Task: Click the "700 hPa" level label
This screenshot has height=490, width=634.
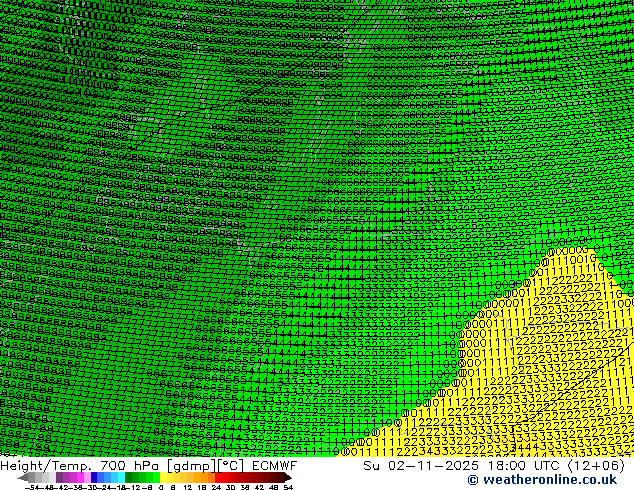Action: [129, 466]
